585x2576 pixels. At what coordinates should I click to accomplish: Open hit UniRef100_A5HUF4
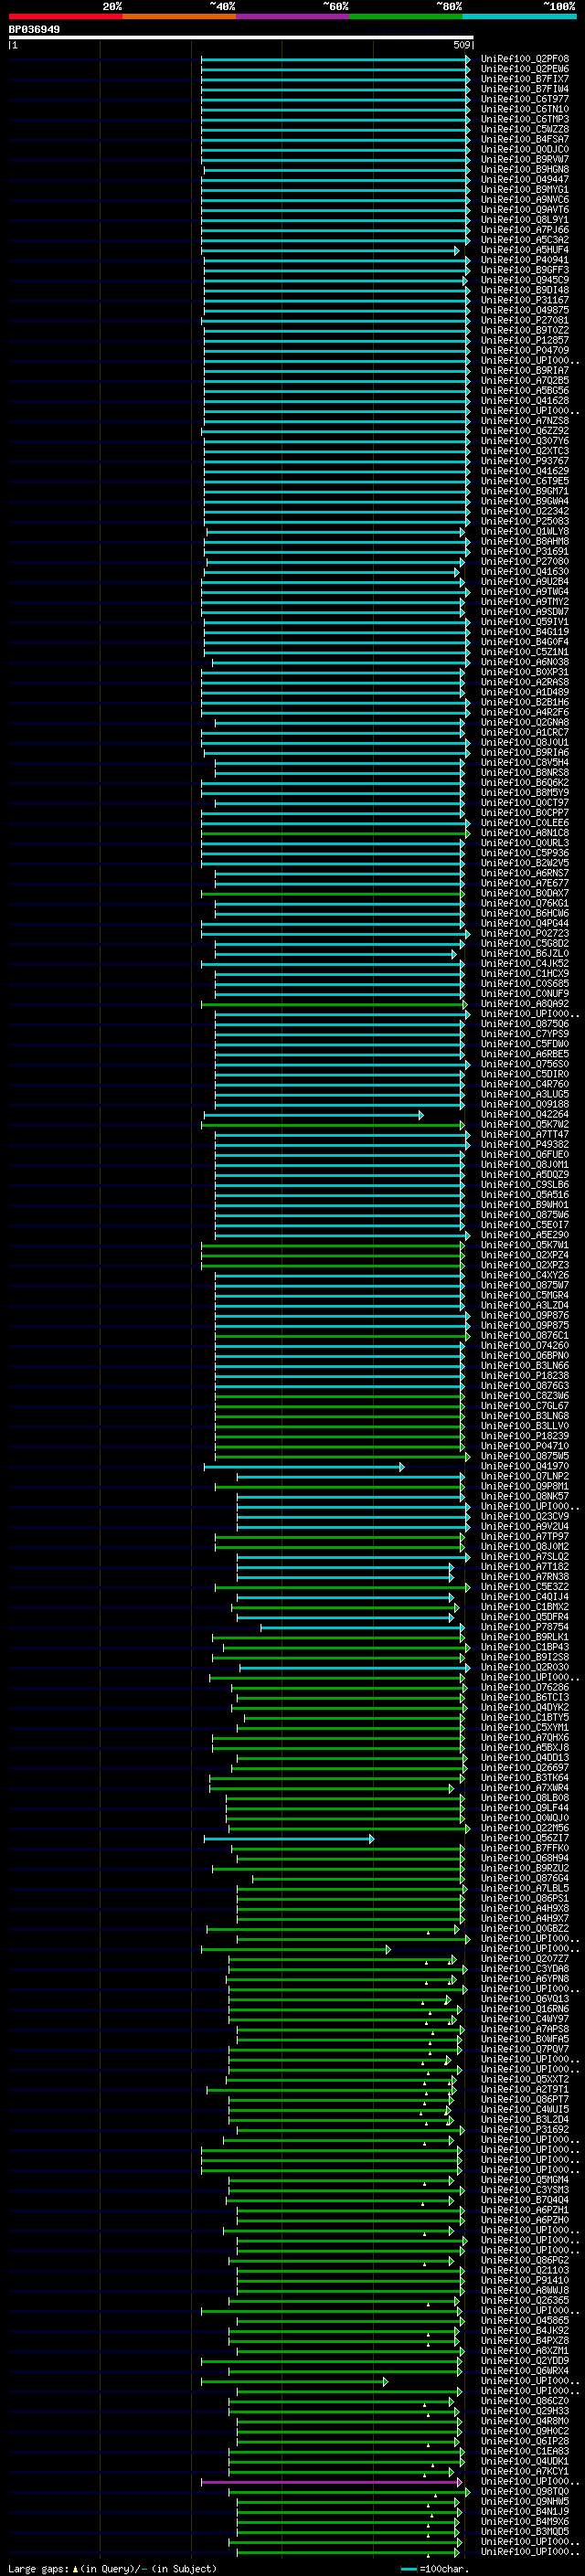coord(525,250)
